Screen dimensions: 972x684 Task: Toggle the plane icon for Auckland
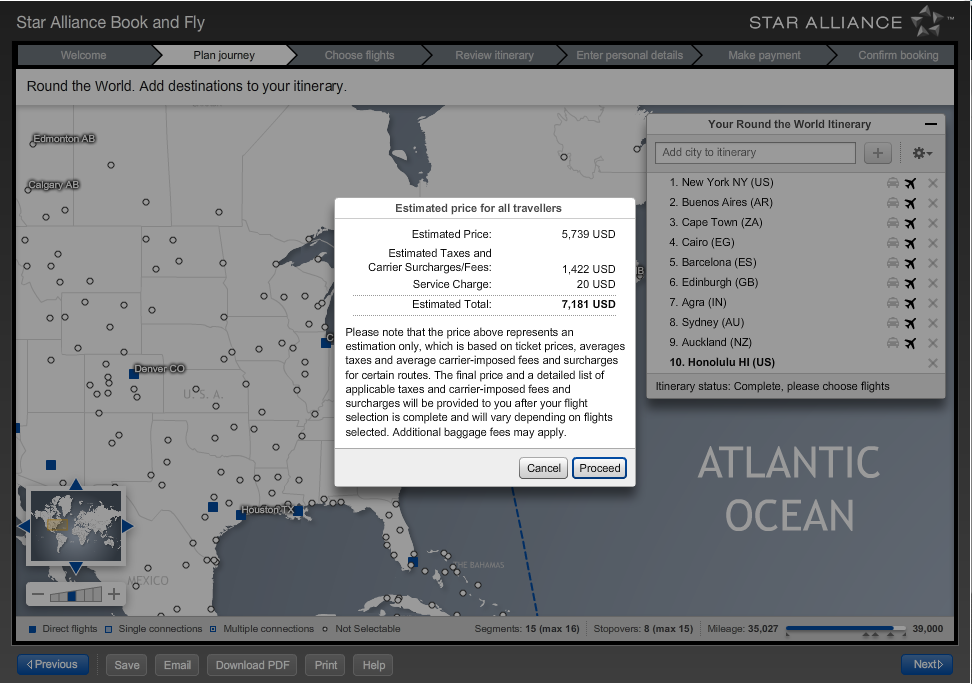pos(910,343)
